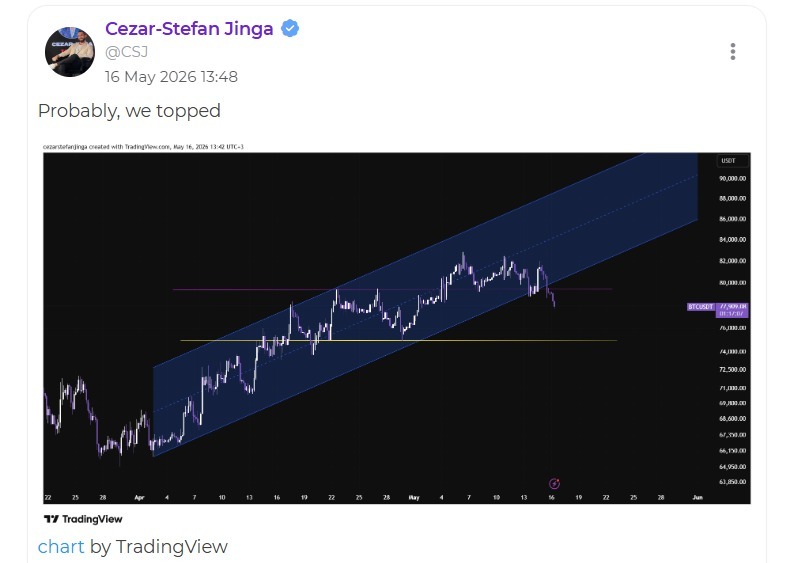Click the TradingView logo below the chart
The width and height of the screenshot is (793, 563).
(83, 519)
